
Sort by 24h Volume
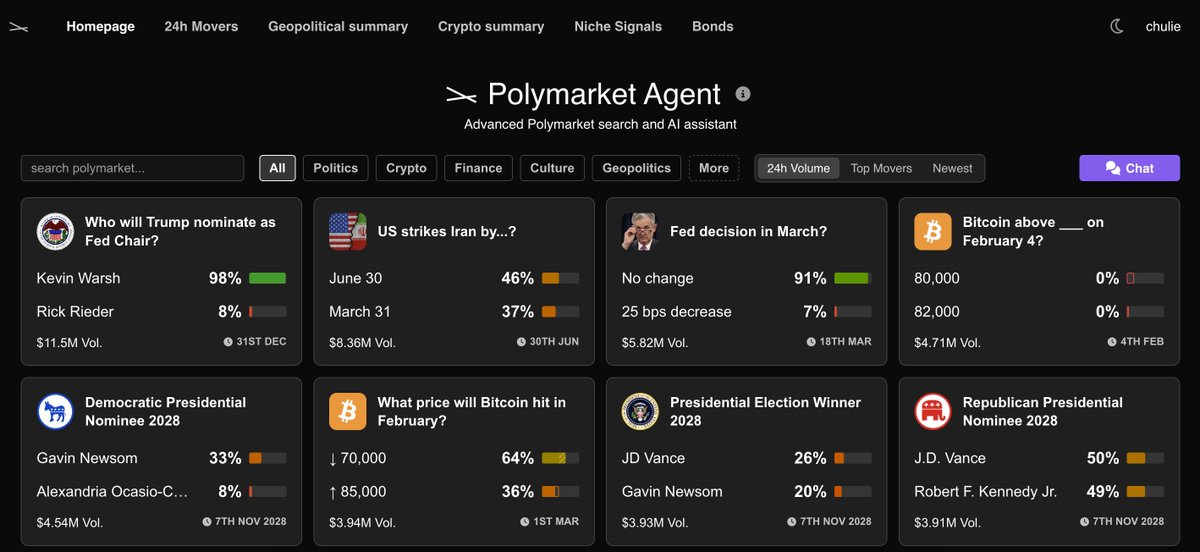tap(798, 168)
